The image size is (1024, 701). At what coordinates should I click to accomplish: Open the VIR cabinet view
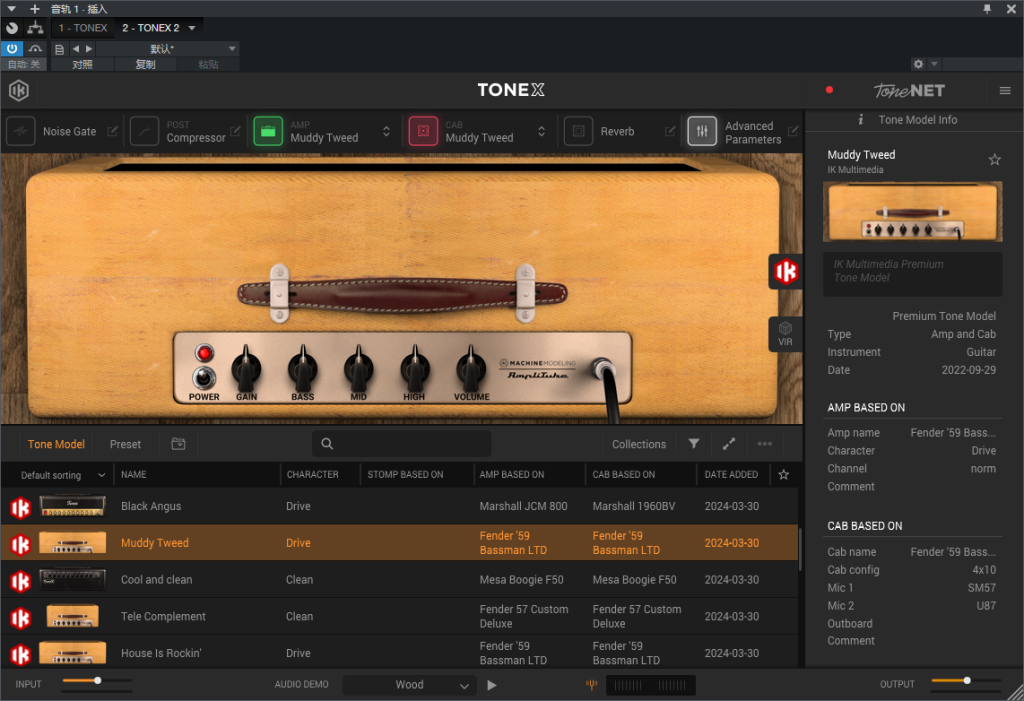point(786,334)
